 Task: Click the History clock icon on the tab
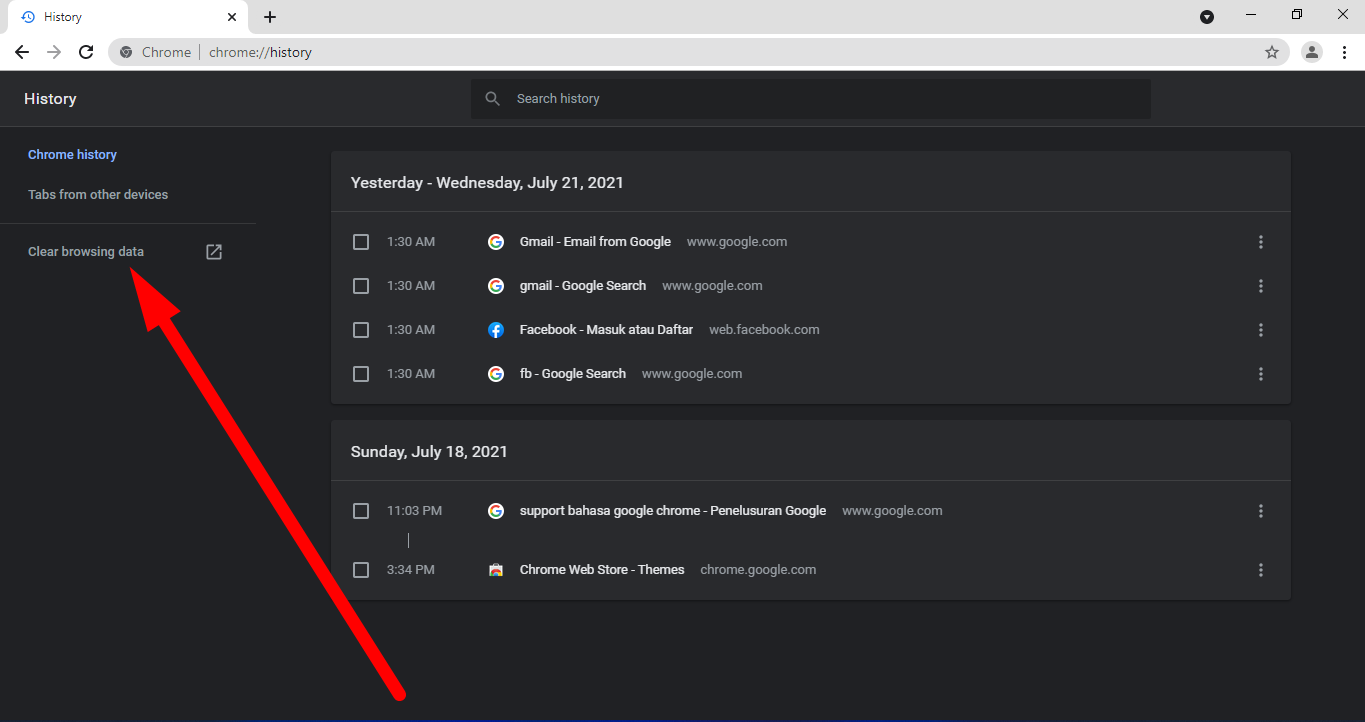click(28, 17)
